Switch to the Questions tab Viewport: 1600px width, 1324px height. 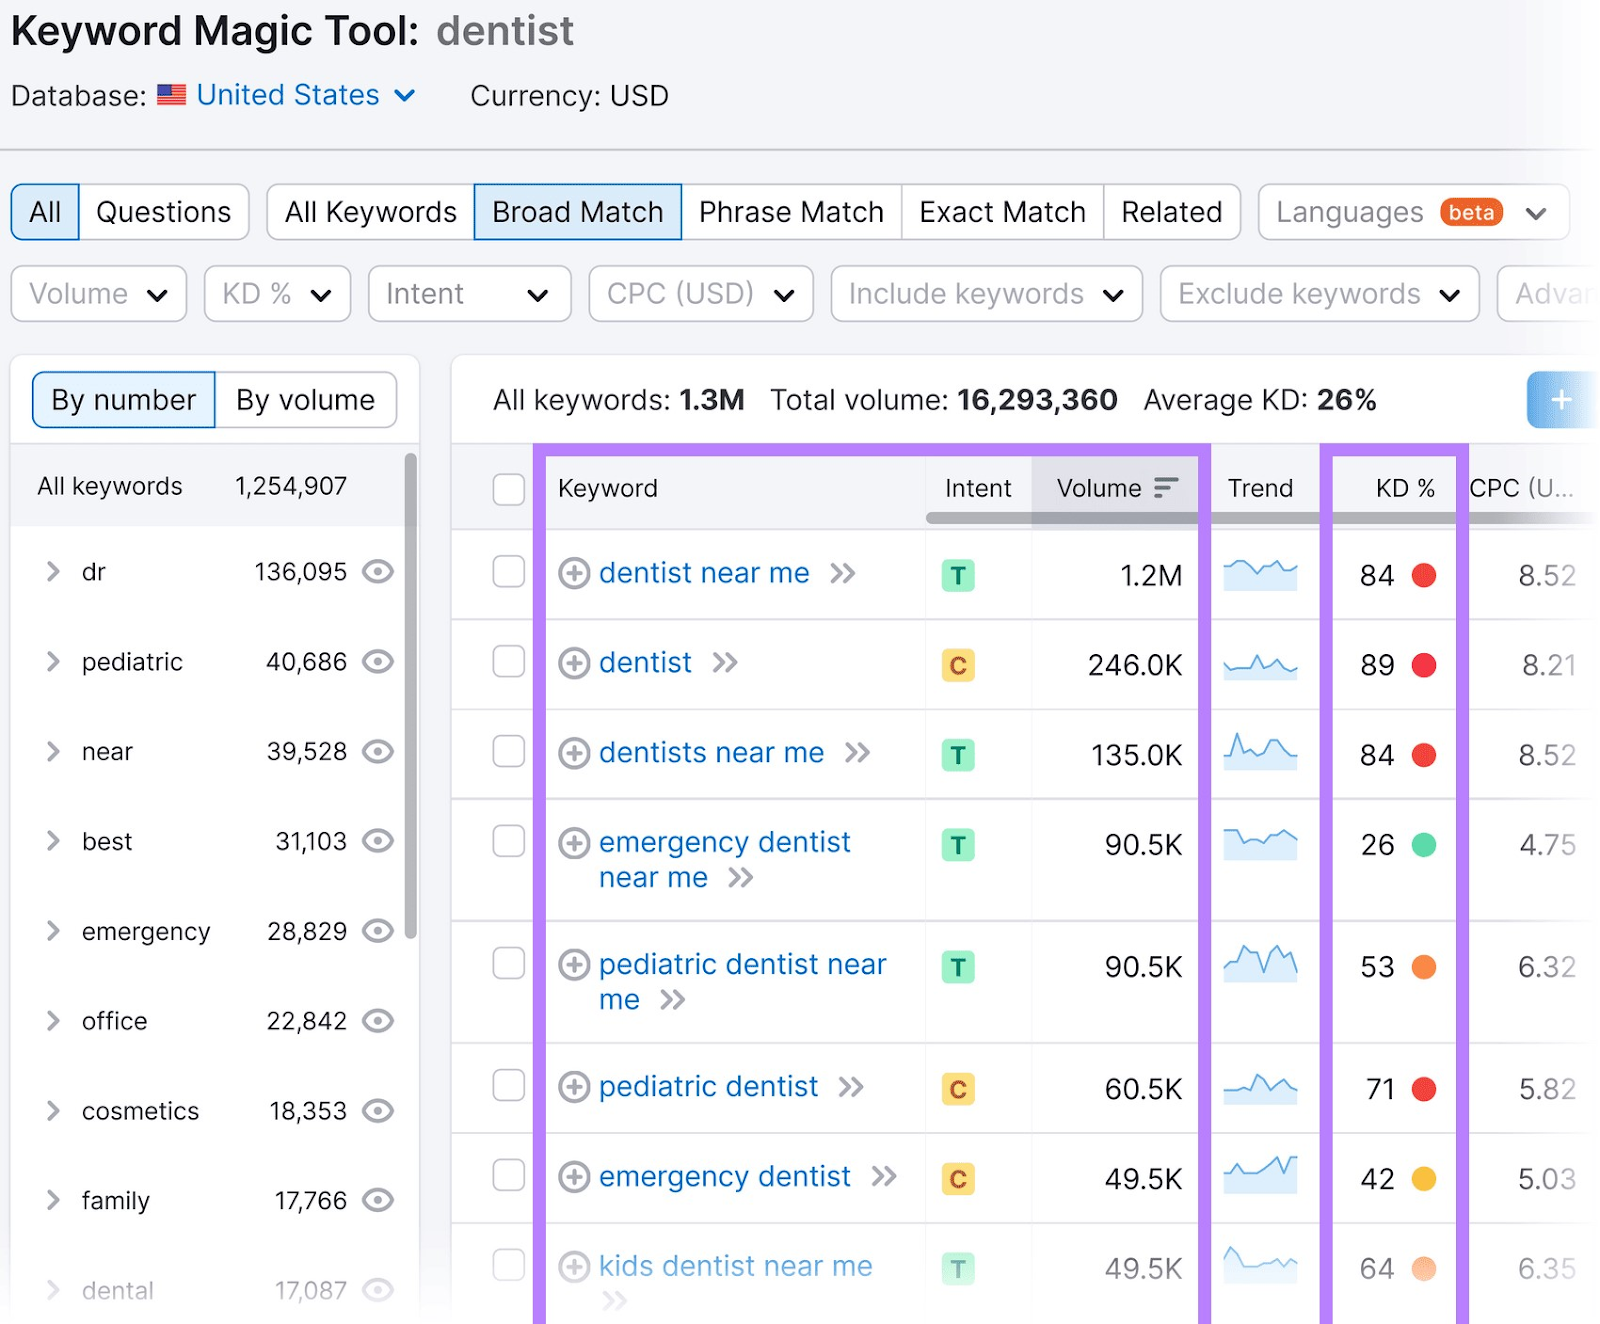[x=163, y=211]
